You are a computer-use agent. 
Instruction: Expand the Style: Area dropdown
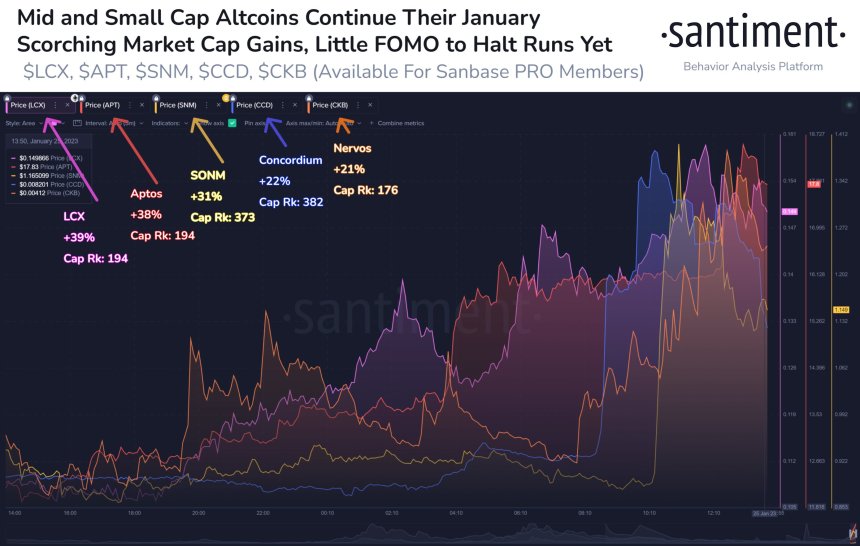[25, 123]
